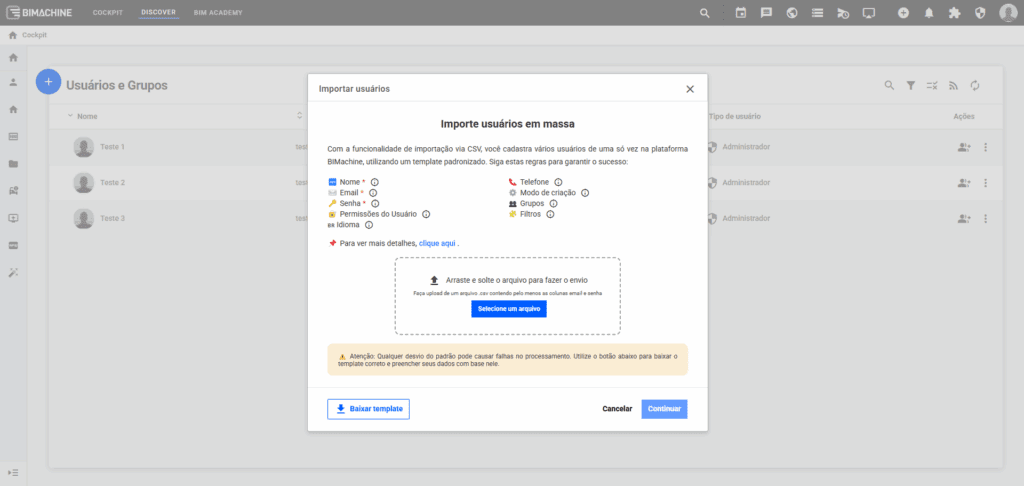Show info for Permissões do Usuário

(x=426, y=214)
